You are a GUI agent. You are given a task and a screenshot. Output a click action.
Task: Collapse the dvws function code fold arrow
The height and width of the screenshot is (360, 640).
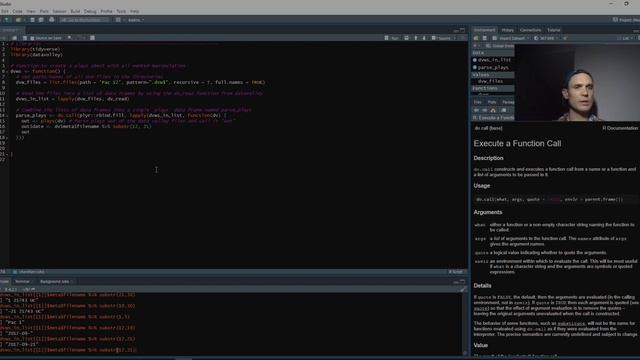[x=7, y=71]
